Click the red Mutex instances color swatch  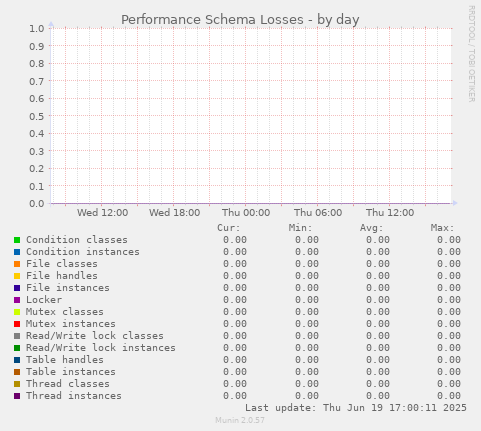(17, 324)
